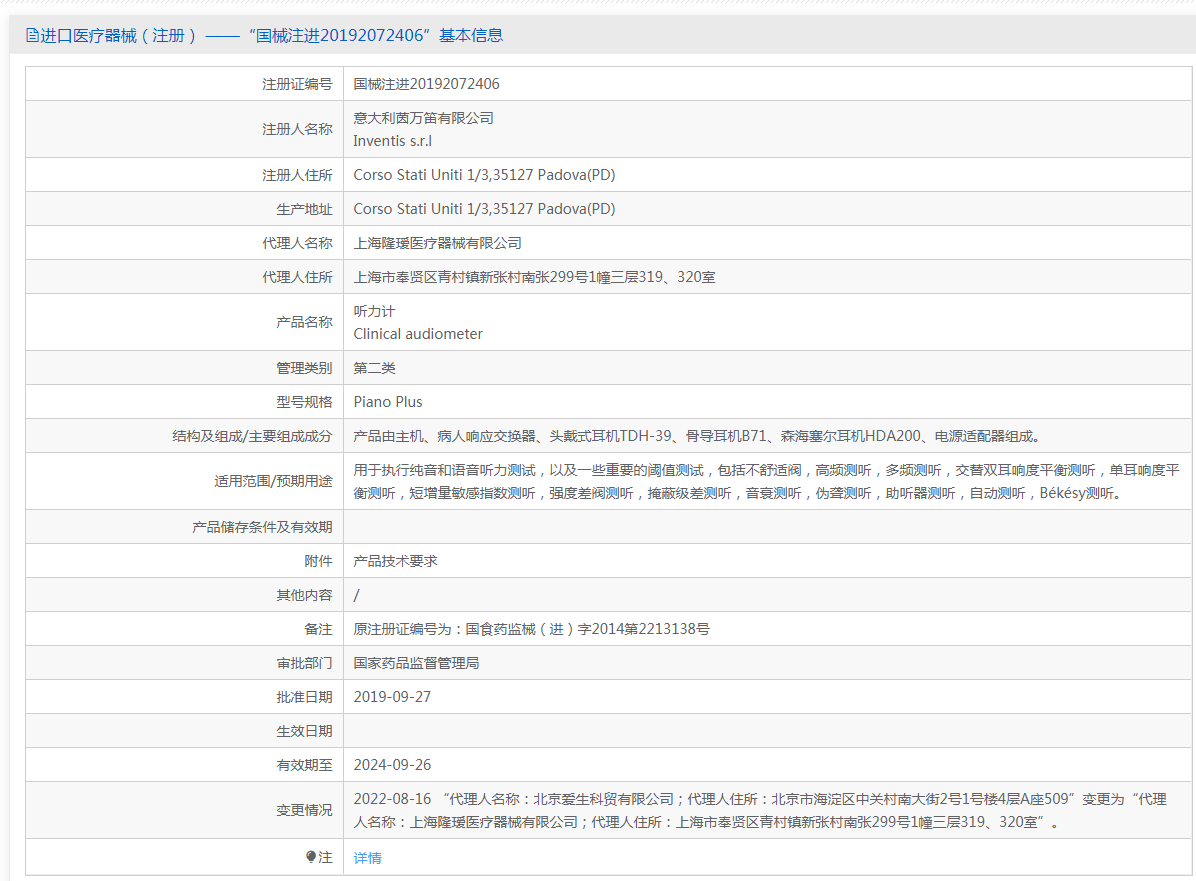
Task: Click the model value Piano Plus
Action: (x=387, y=402)
